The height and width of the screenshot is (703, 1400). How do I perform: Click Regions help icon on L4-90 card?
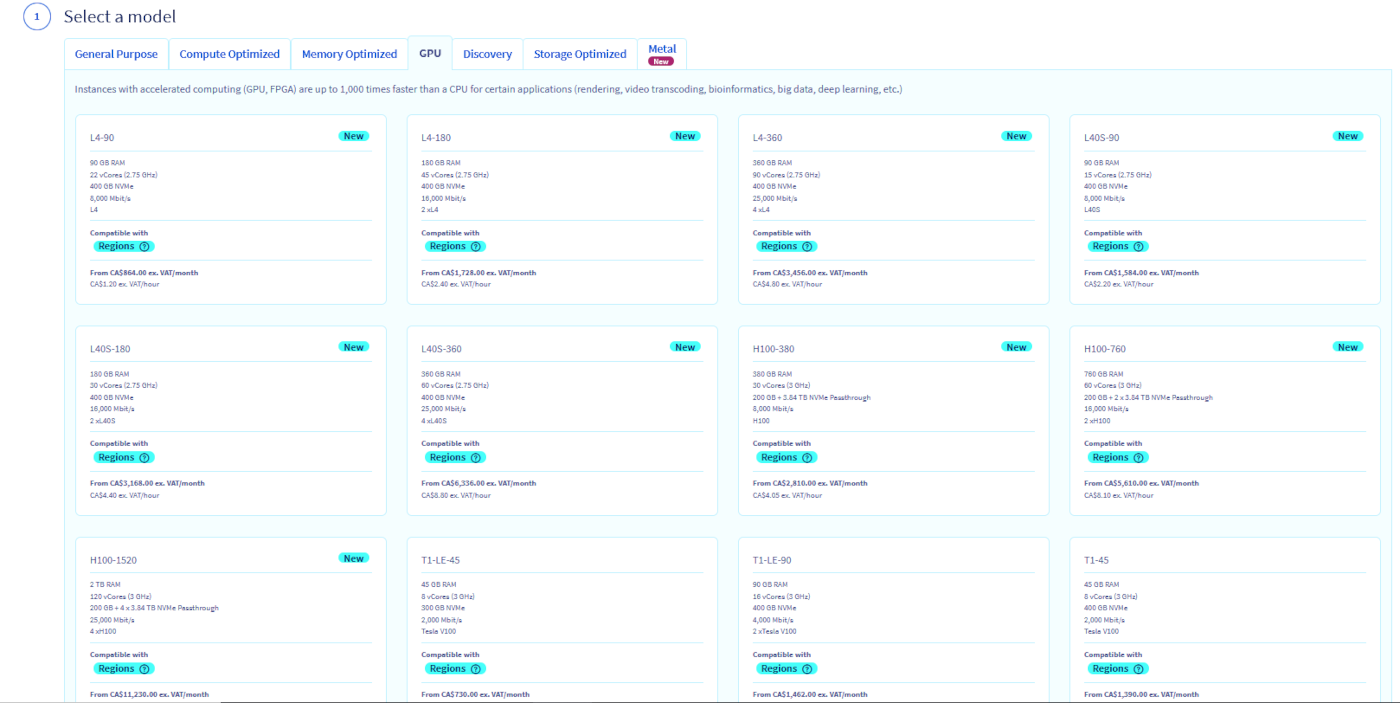tap(144, 246)
